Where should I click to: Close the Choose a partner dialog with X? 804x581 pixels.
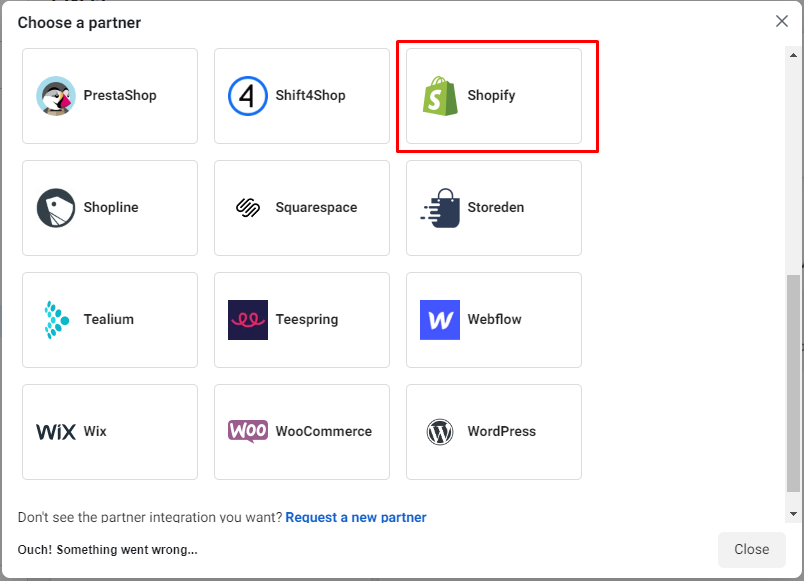pos(781,21)
